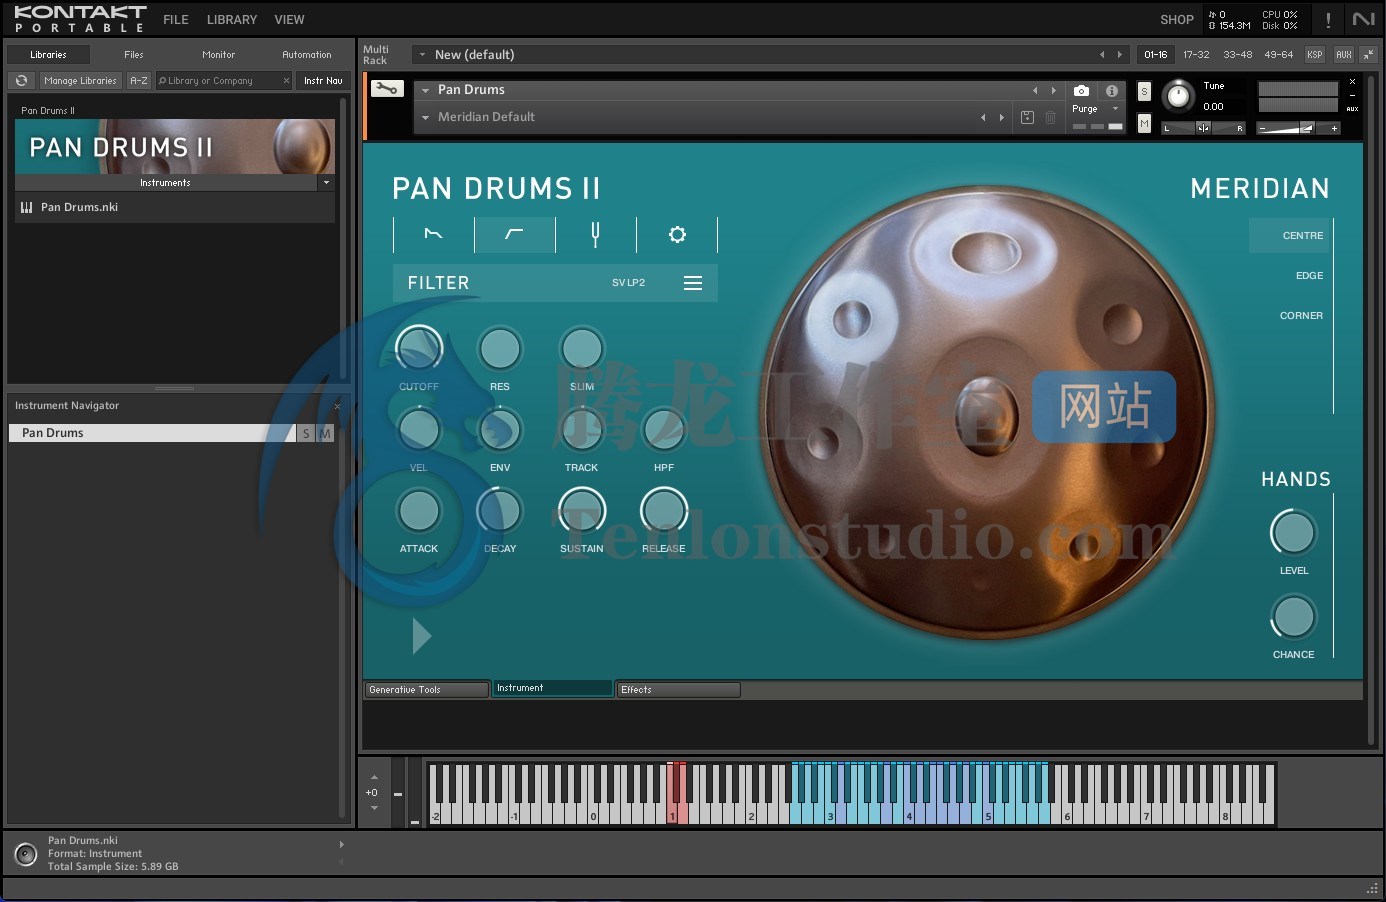Viewport: 1386px width, 902px height.
Task: Switch to the Monitor tab
Action: [218, 55]
